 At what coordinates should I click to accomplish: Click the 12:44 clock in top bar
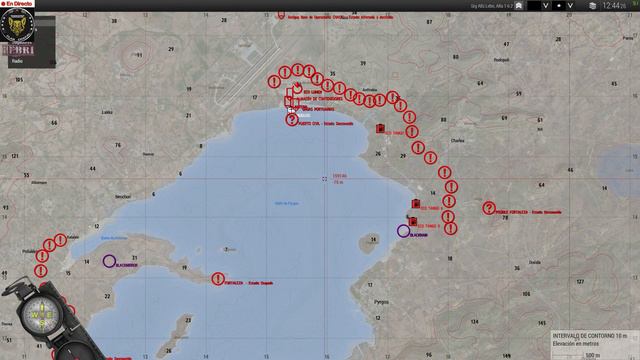[x=614, y=6]
